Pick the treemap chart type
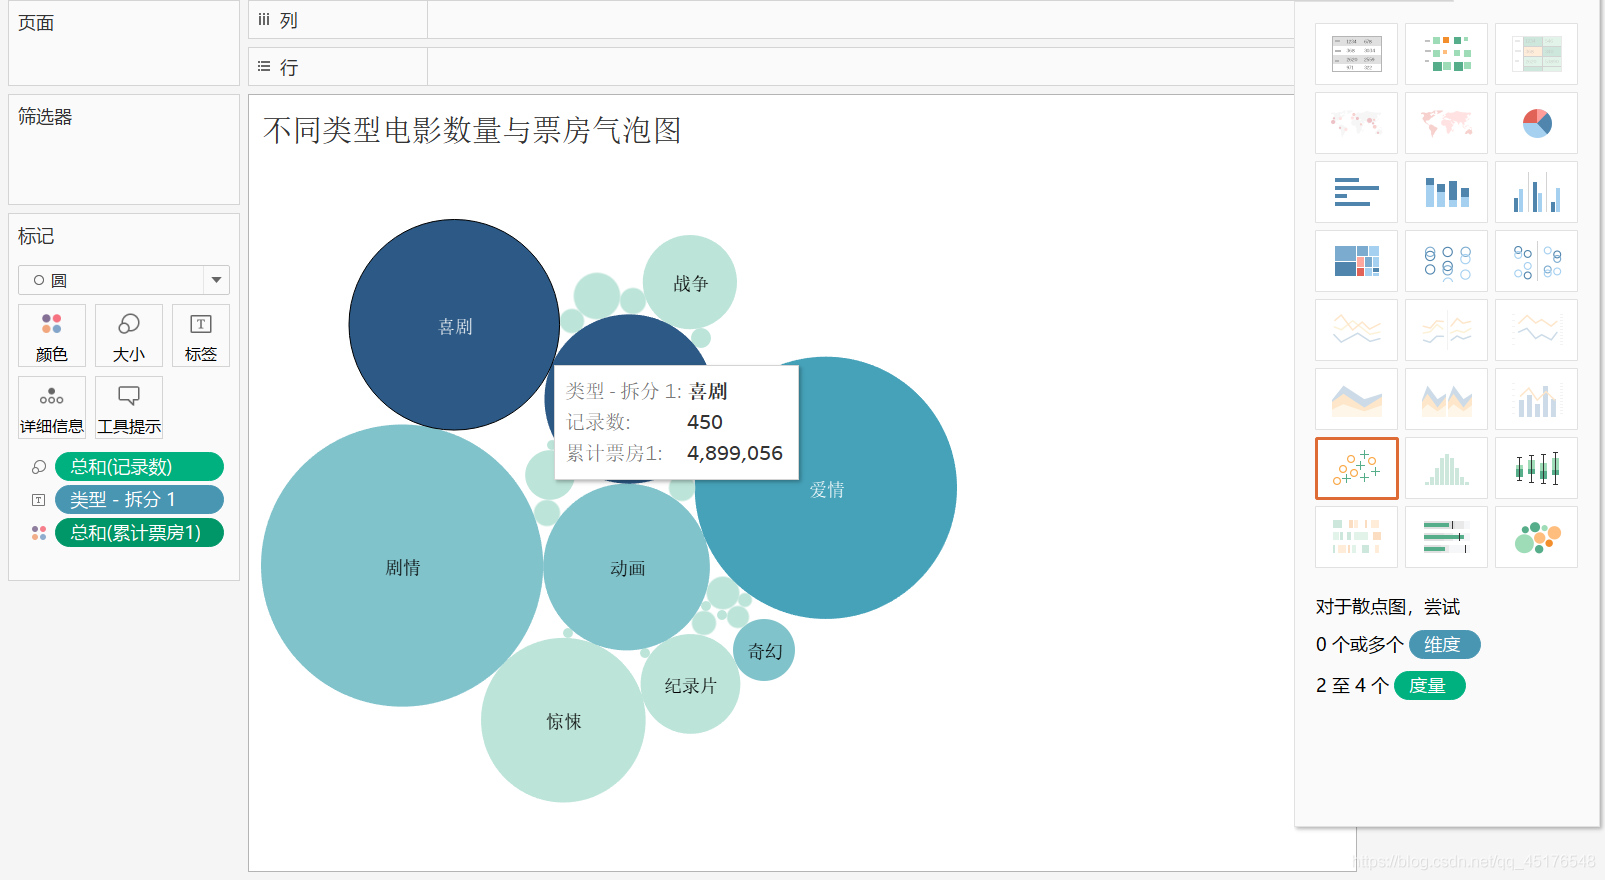This screenshot has height=880, width=1605. [1356, 261]
